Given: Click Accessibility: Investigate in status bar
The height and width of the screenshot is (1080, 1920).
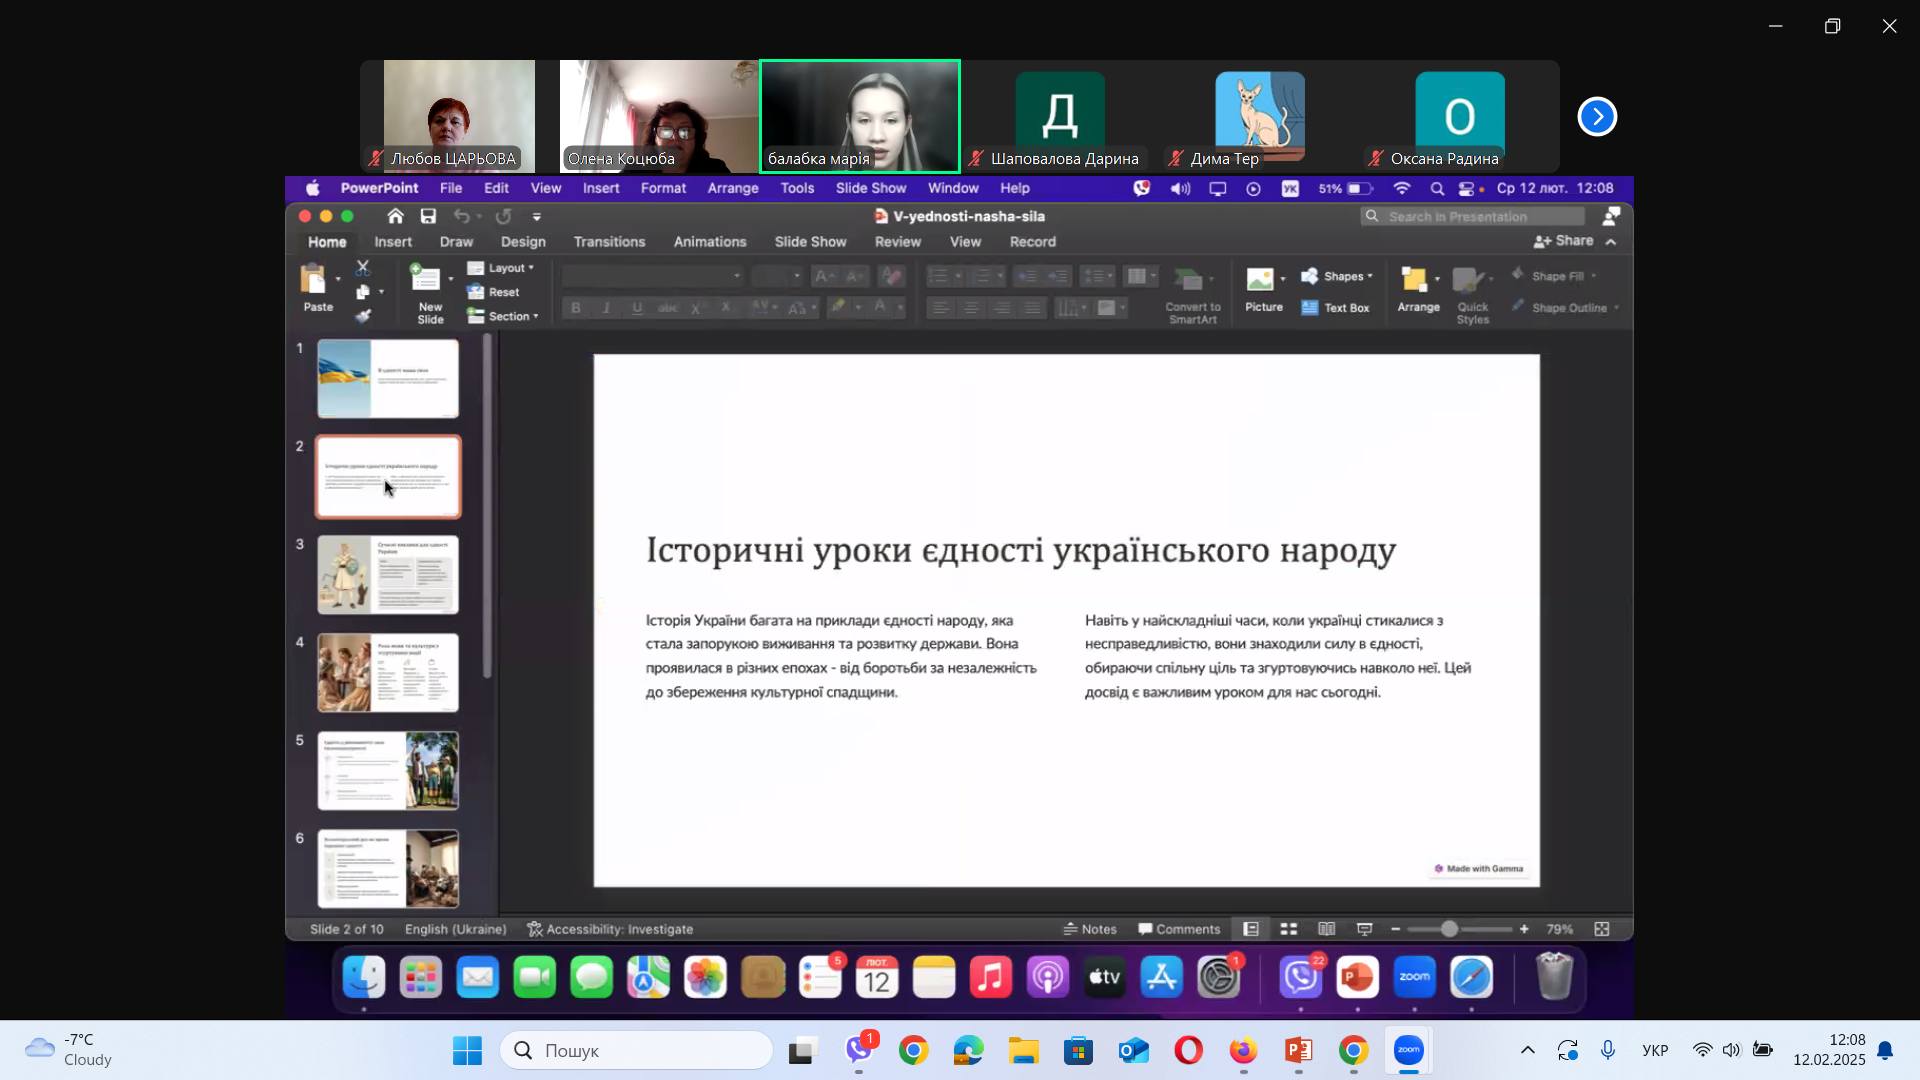Looking at the screenshot, I should [610, 929].
